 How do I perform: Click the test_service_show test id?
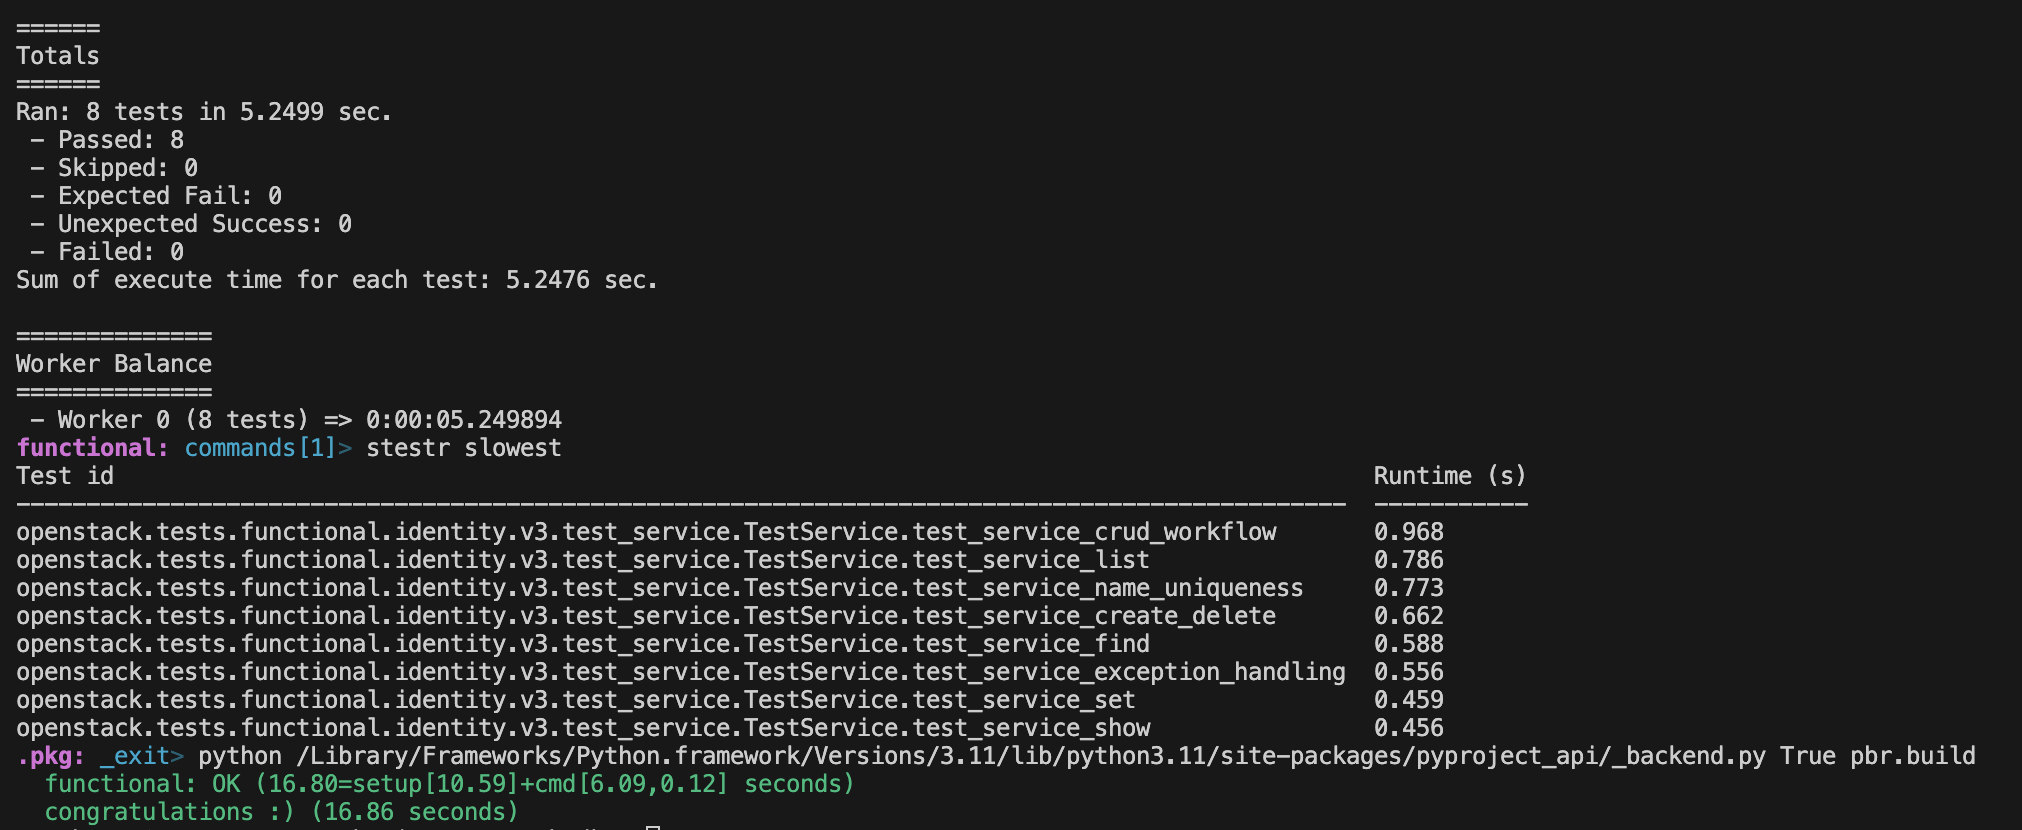tap(583, 728)
